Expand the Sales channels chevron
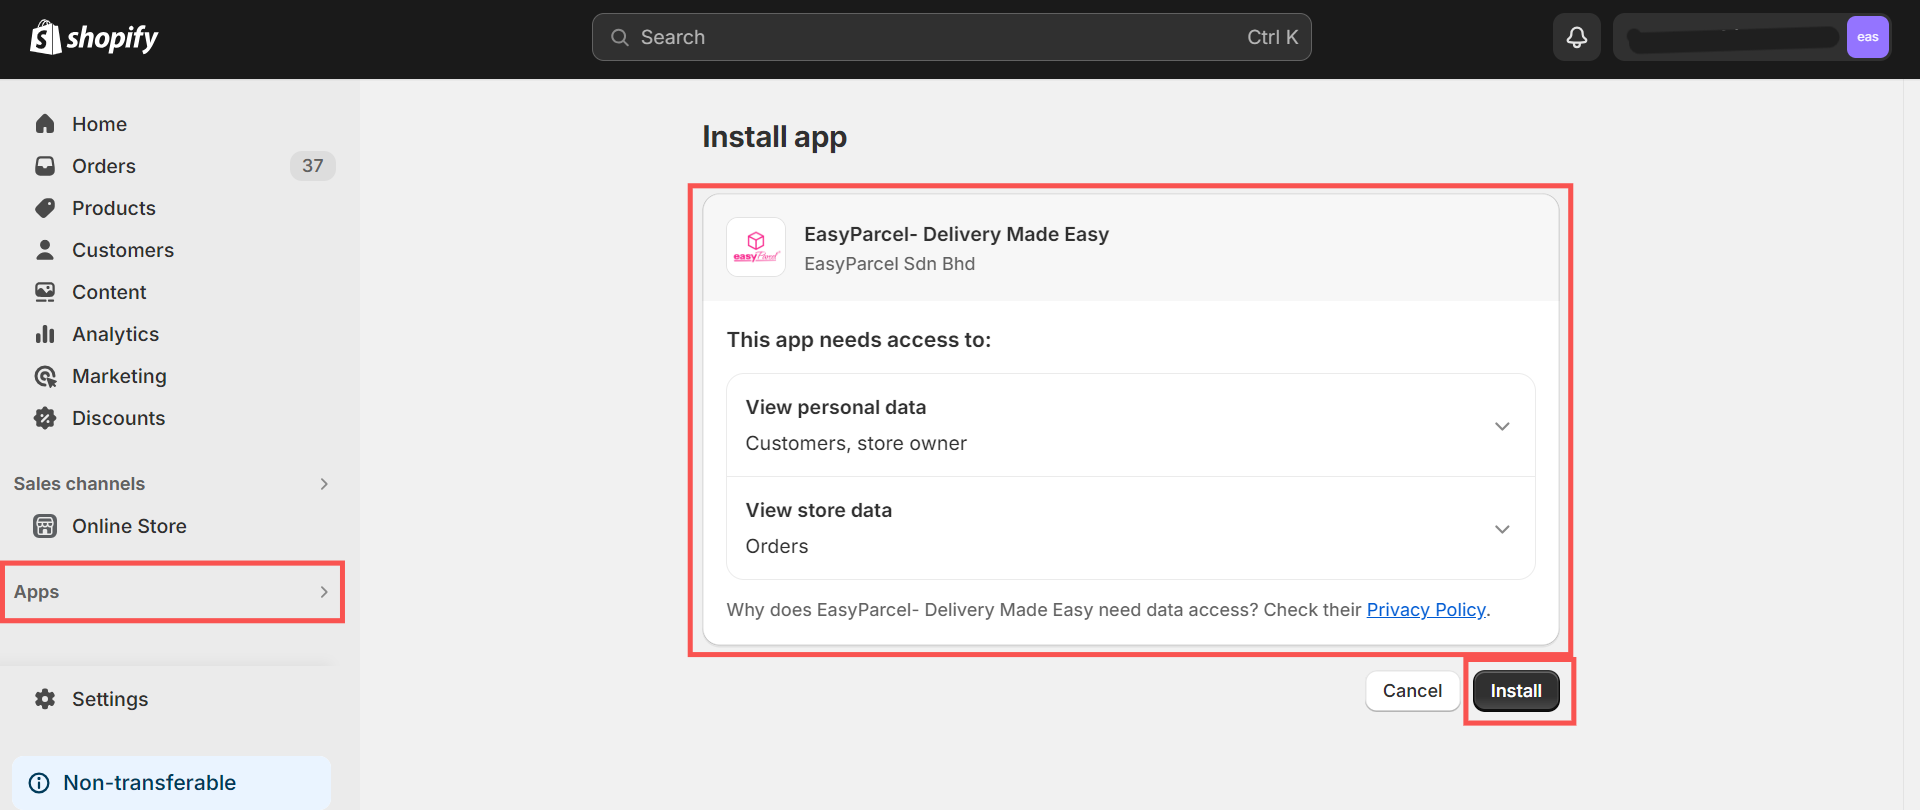 pos(324,484)
